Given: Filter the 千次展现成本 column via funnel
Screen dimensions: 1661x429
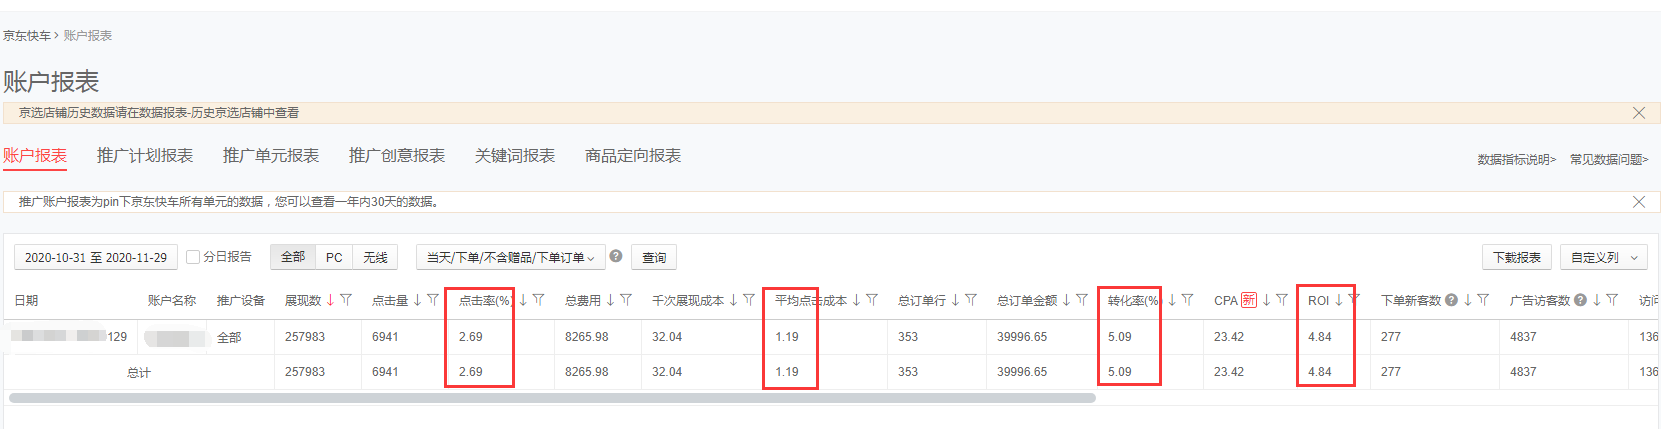Looking at the screenshot, I should click(749, 300).
